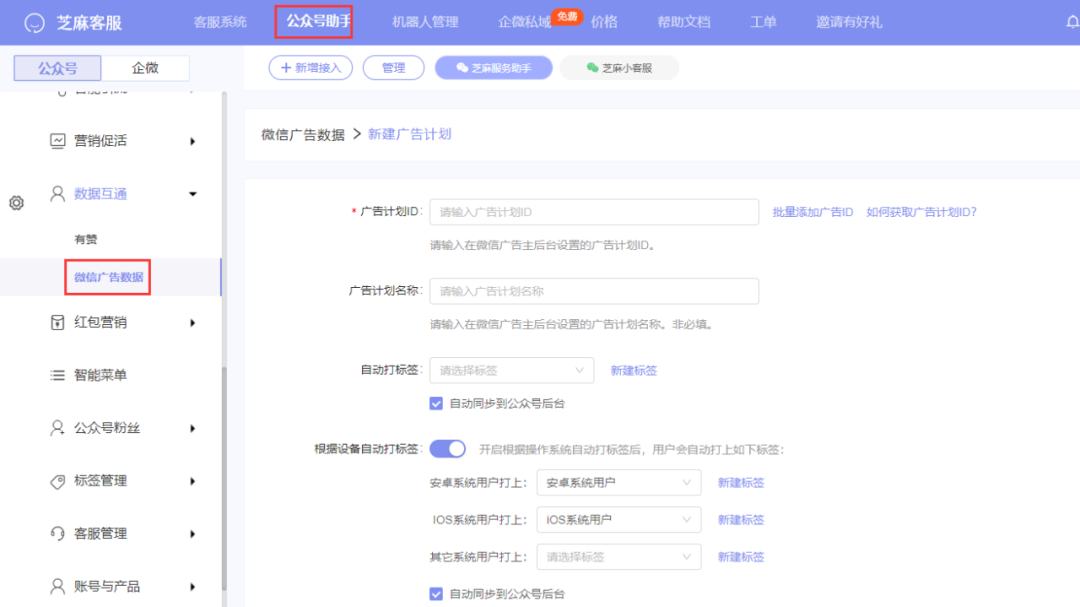Open the 自动打标签 请选择标签 dropdown

(511, 370)
